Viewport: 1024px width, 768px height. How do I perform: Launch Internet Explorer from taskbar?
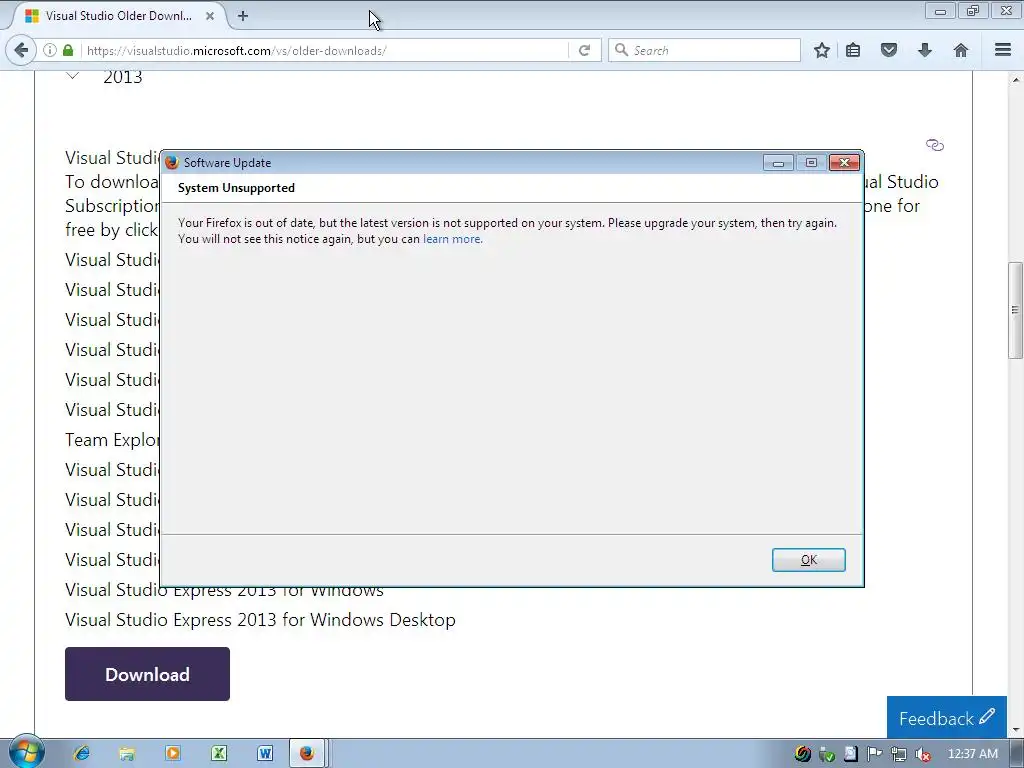tap(82, 753)
